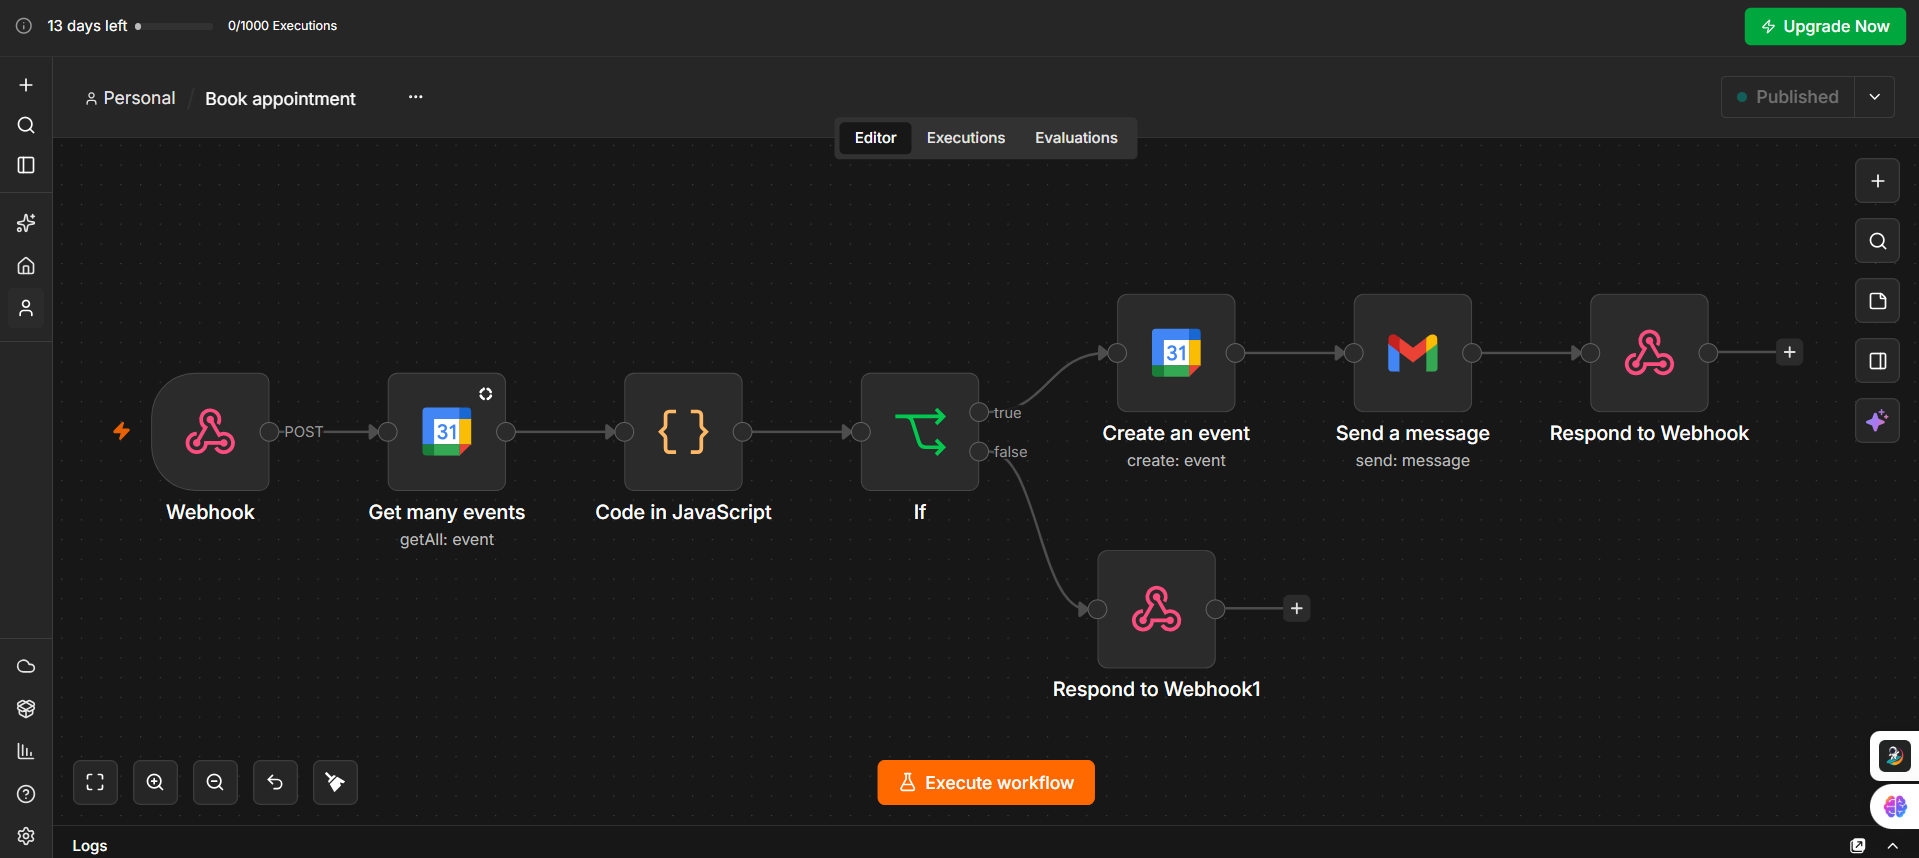Open the canvas search button on right
Image resolution: width=1919 pixels, height=858 pixels.
tap(1877, 241)
